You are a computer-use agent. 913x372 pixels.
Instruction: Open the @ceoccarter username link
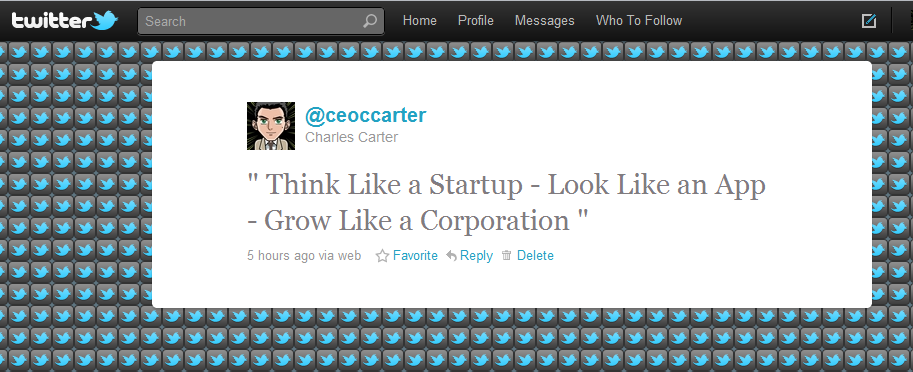[x=366, y=115]
